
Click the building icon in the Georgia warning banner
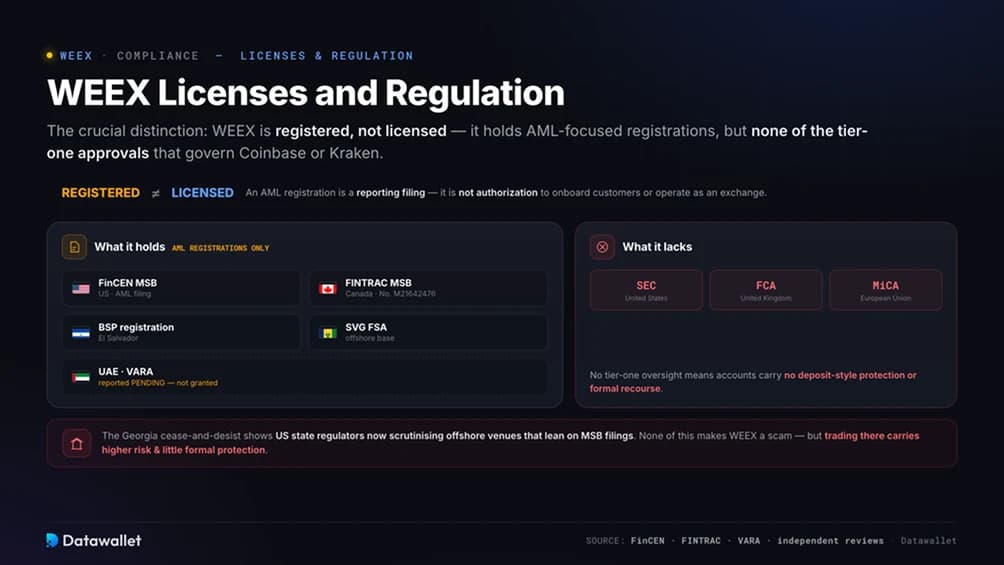77,443
